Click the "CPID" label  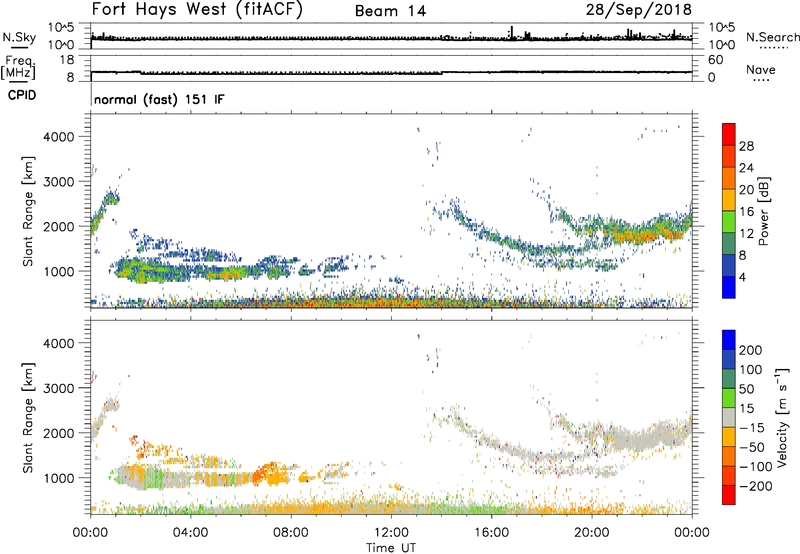(22, 95)
